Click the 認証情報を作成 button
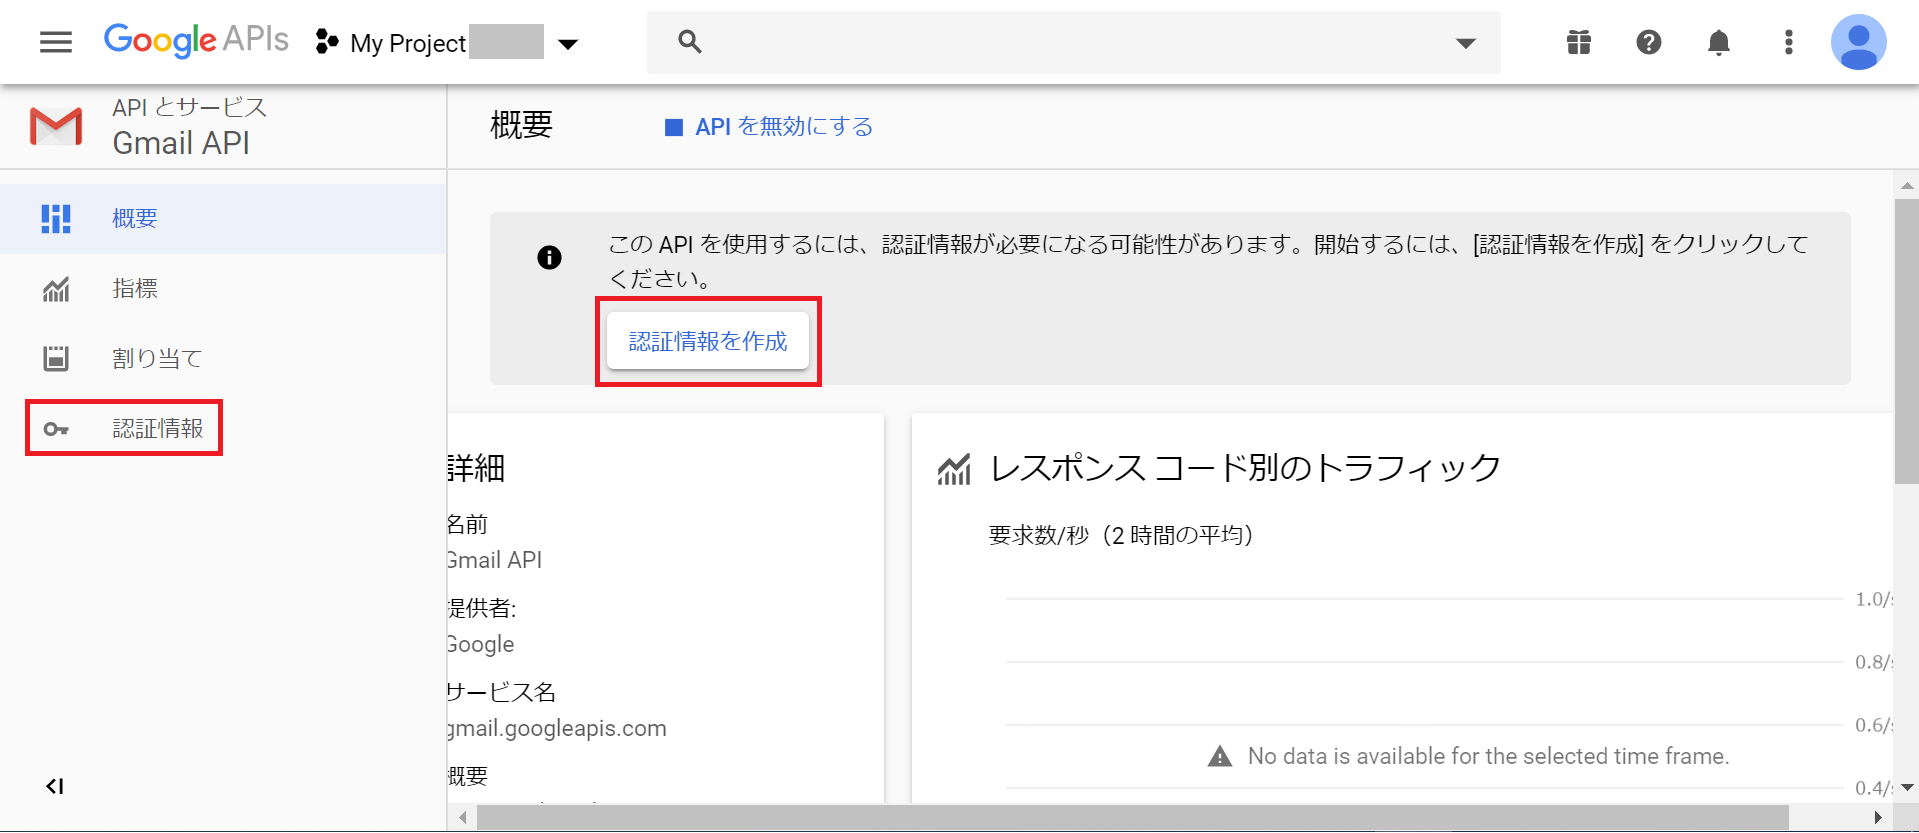The height and width of the screenshot is (833, 1919). 708,341
